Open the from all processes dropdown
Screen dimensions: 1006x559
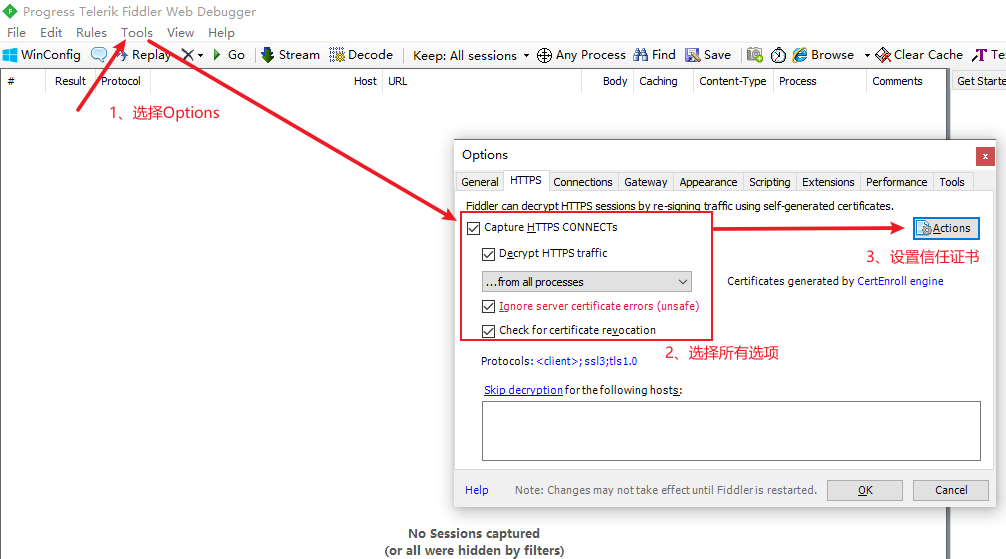586,282
